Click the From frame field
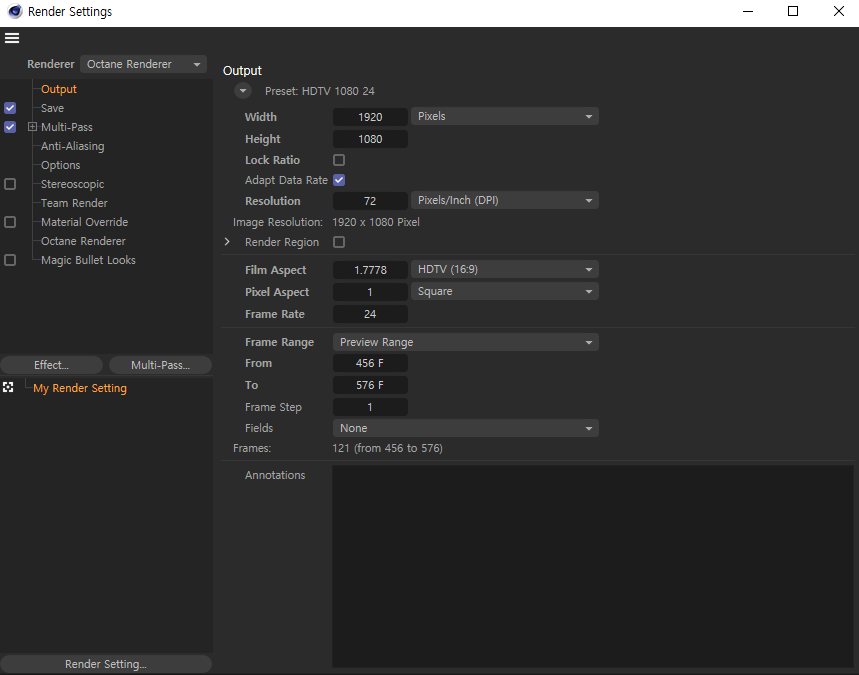This screenshot has height=675, width=859. coord(370,363)
